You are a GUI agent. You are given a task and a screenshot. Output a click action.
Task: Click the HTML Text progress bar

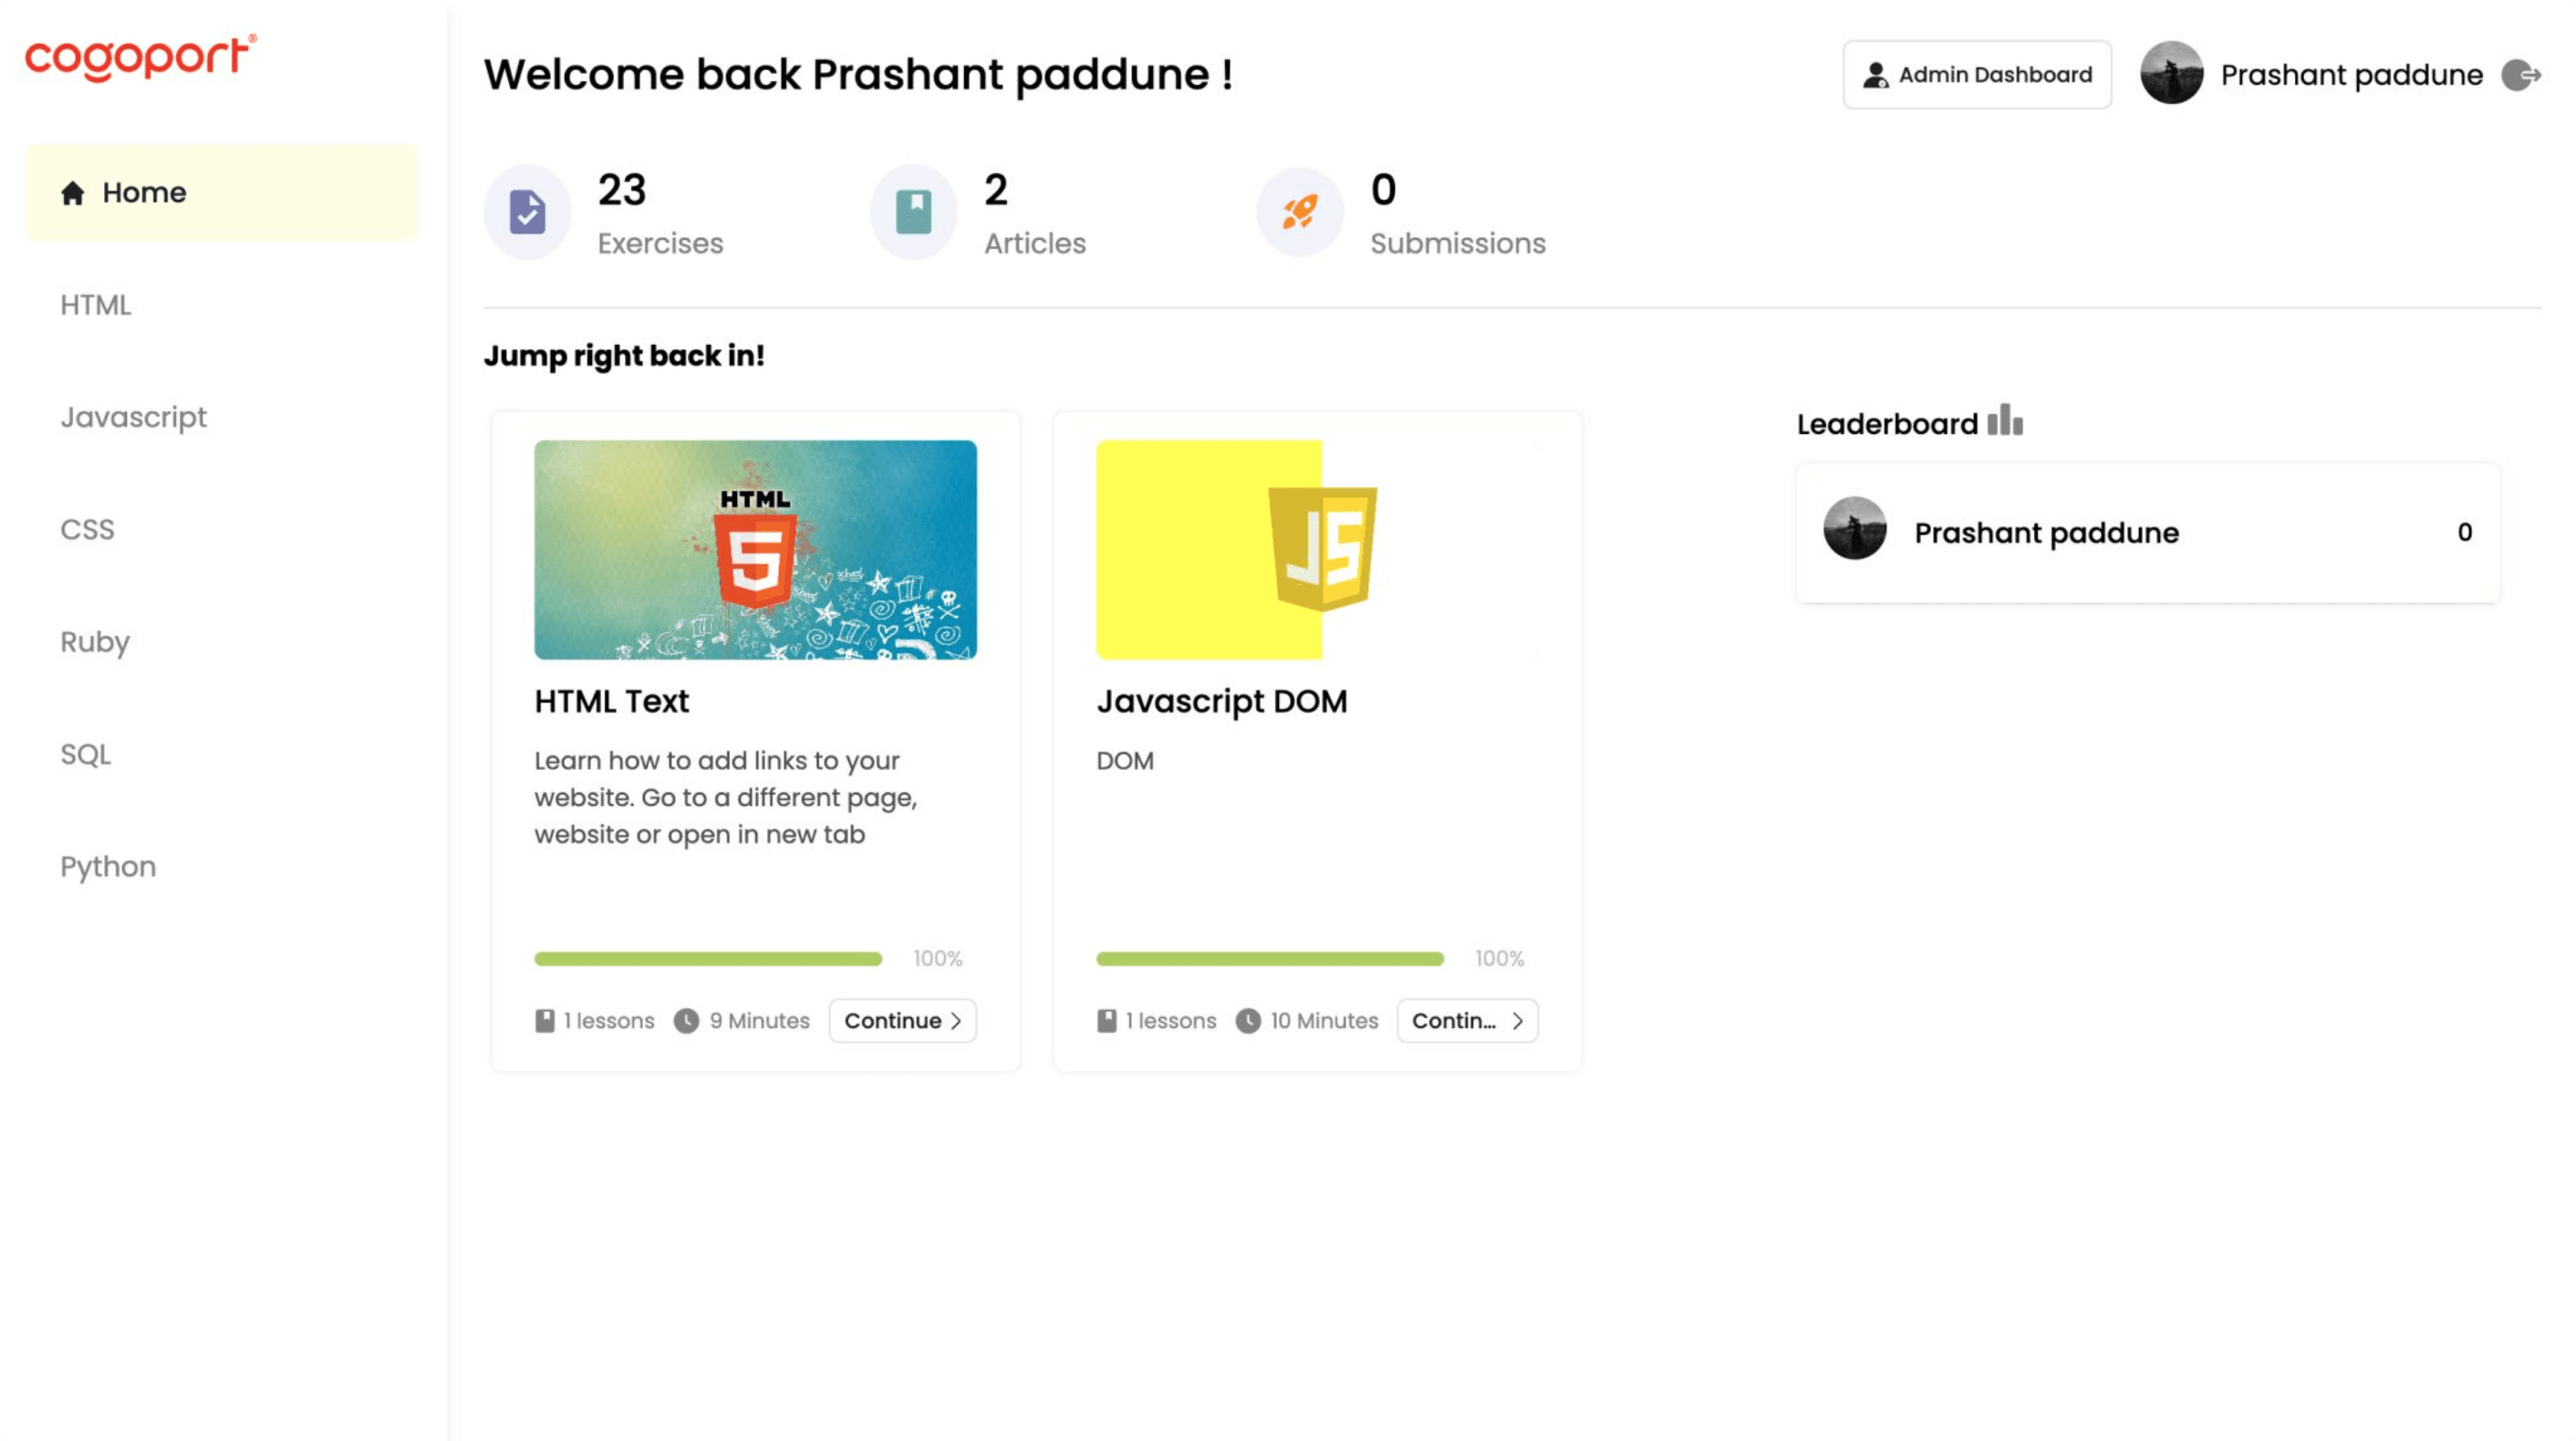(x=708, y=959)
